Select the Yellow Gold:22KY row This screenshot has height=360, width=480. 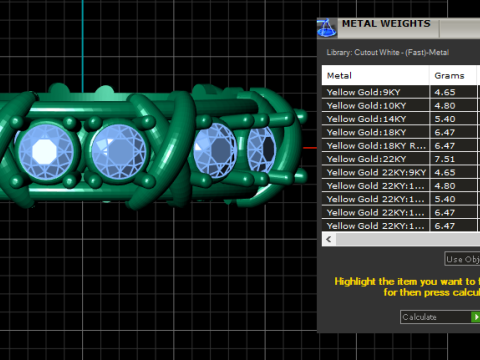[401, 159]
